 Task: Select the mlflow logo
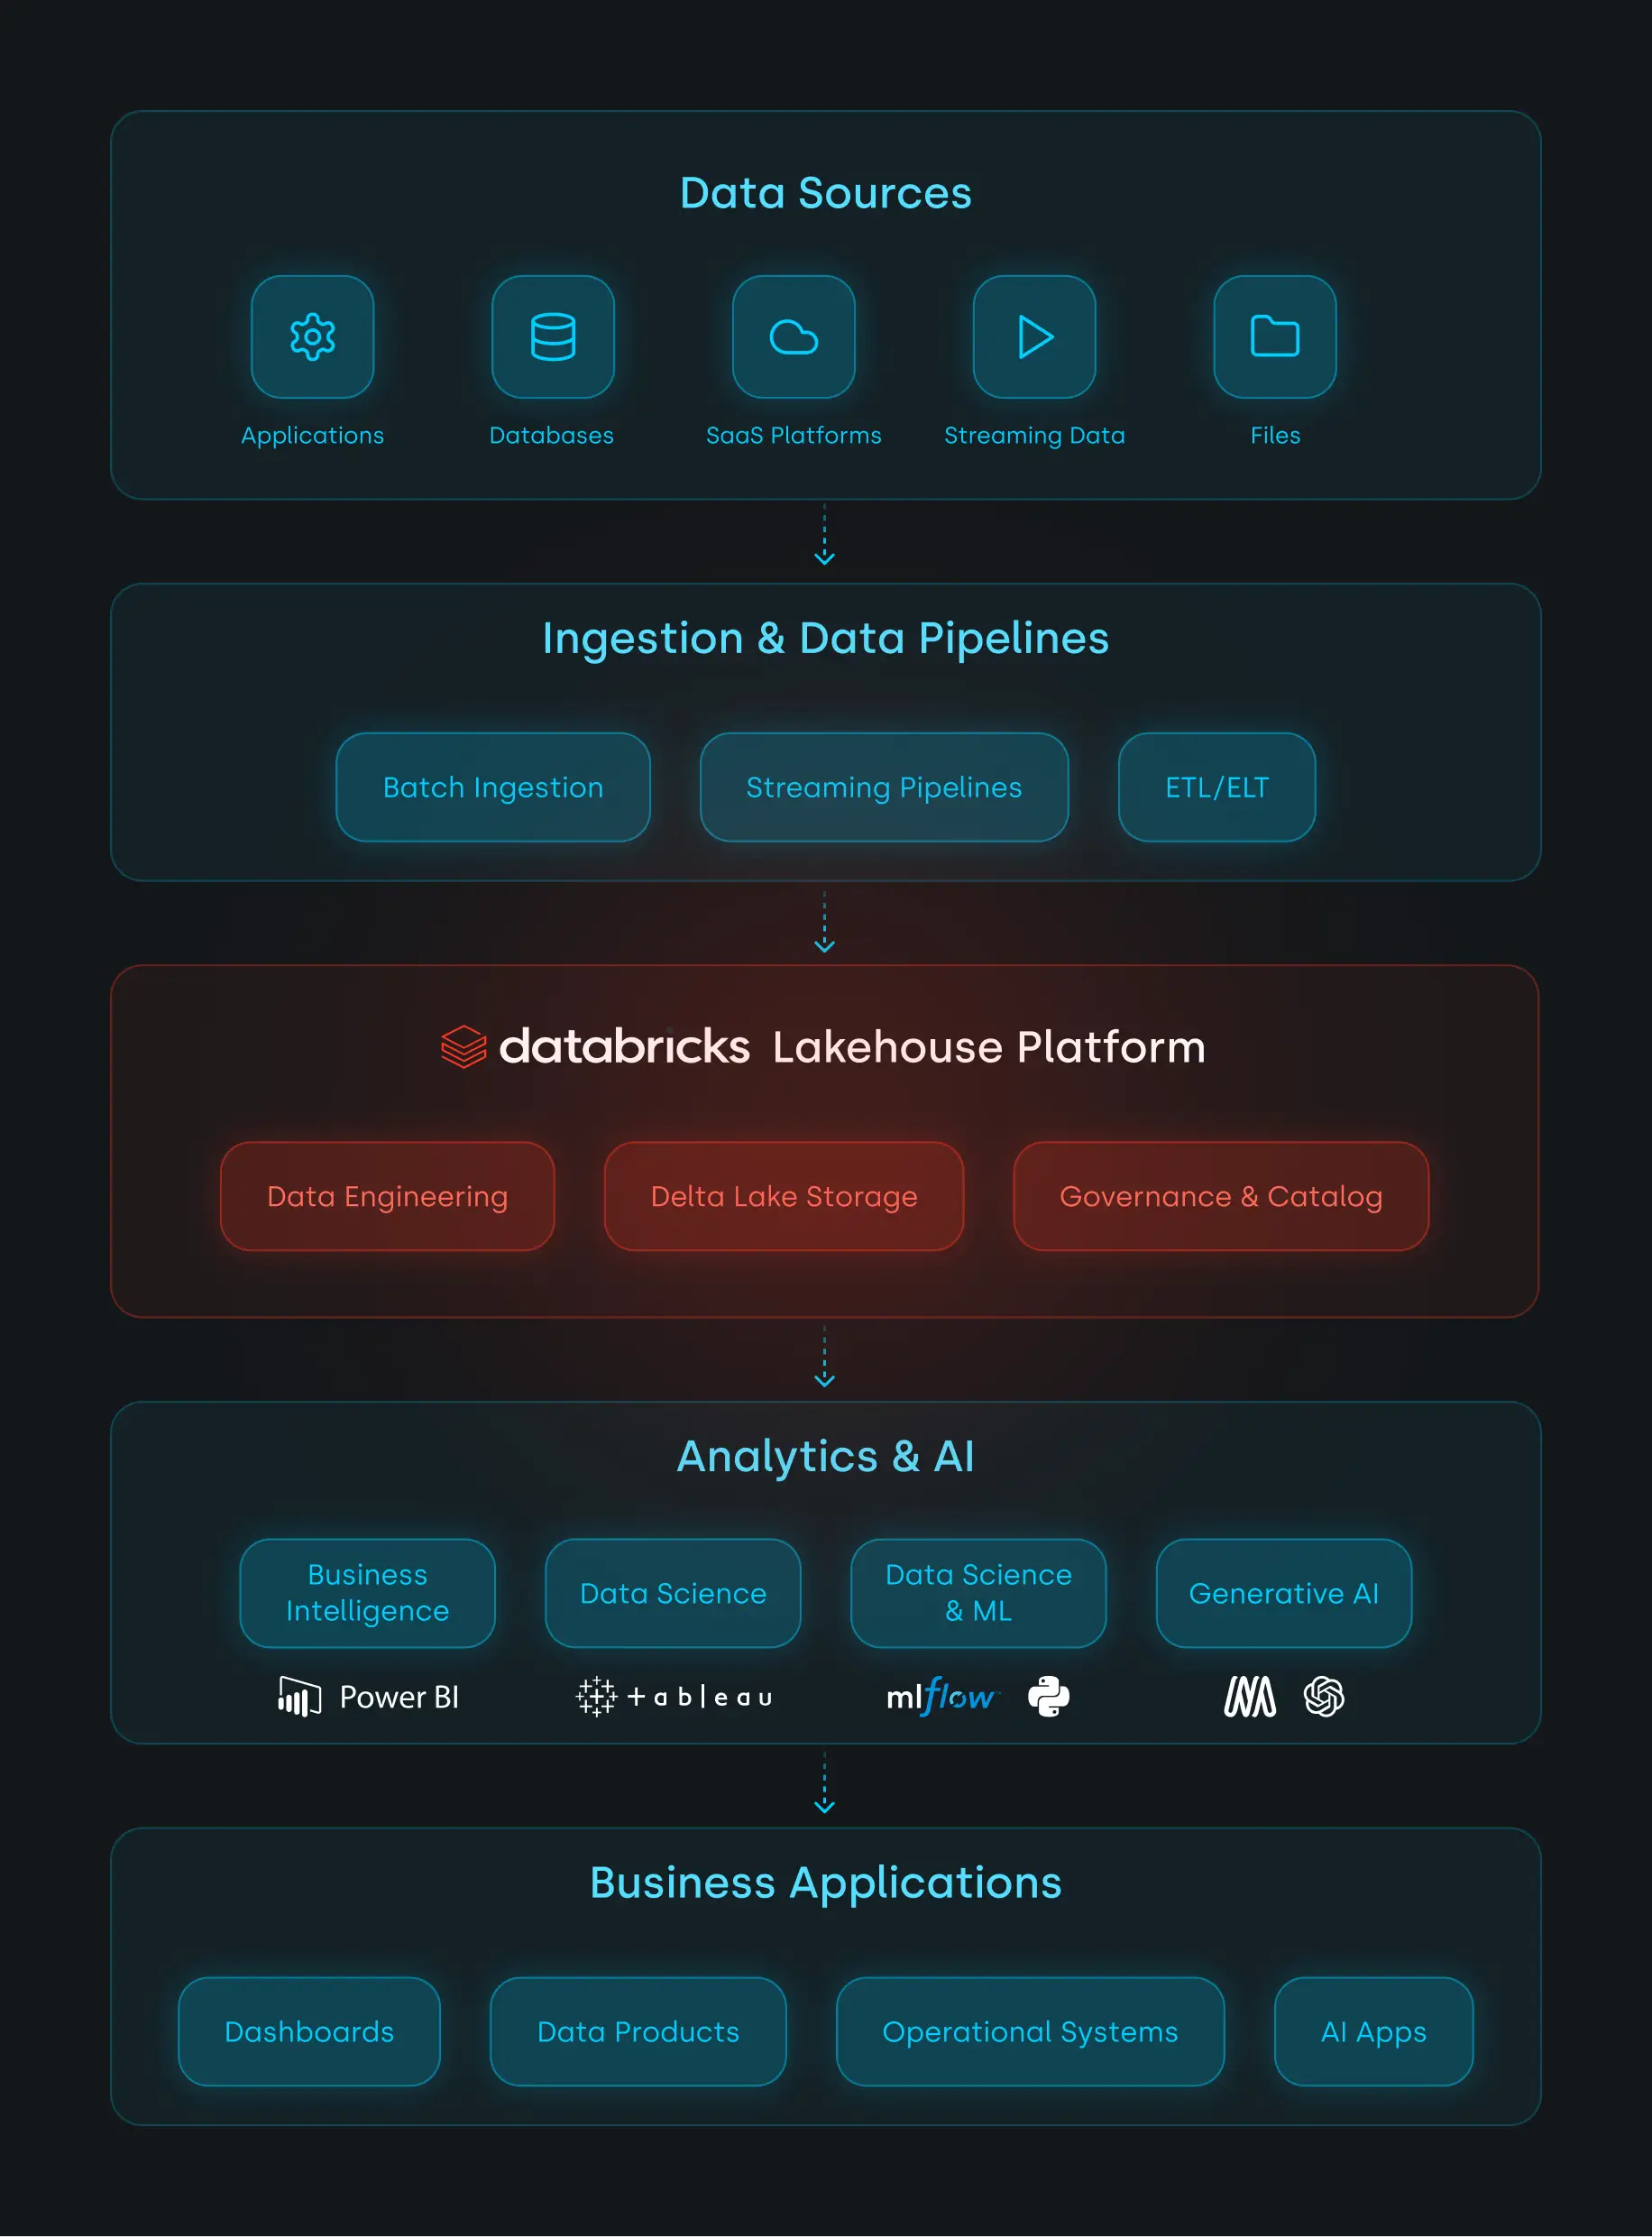pyautogui.click(x=941, y=1697)
